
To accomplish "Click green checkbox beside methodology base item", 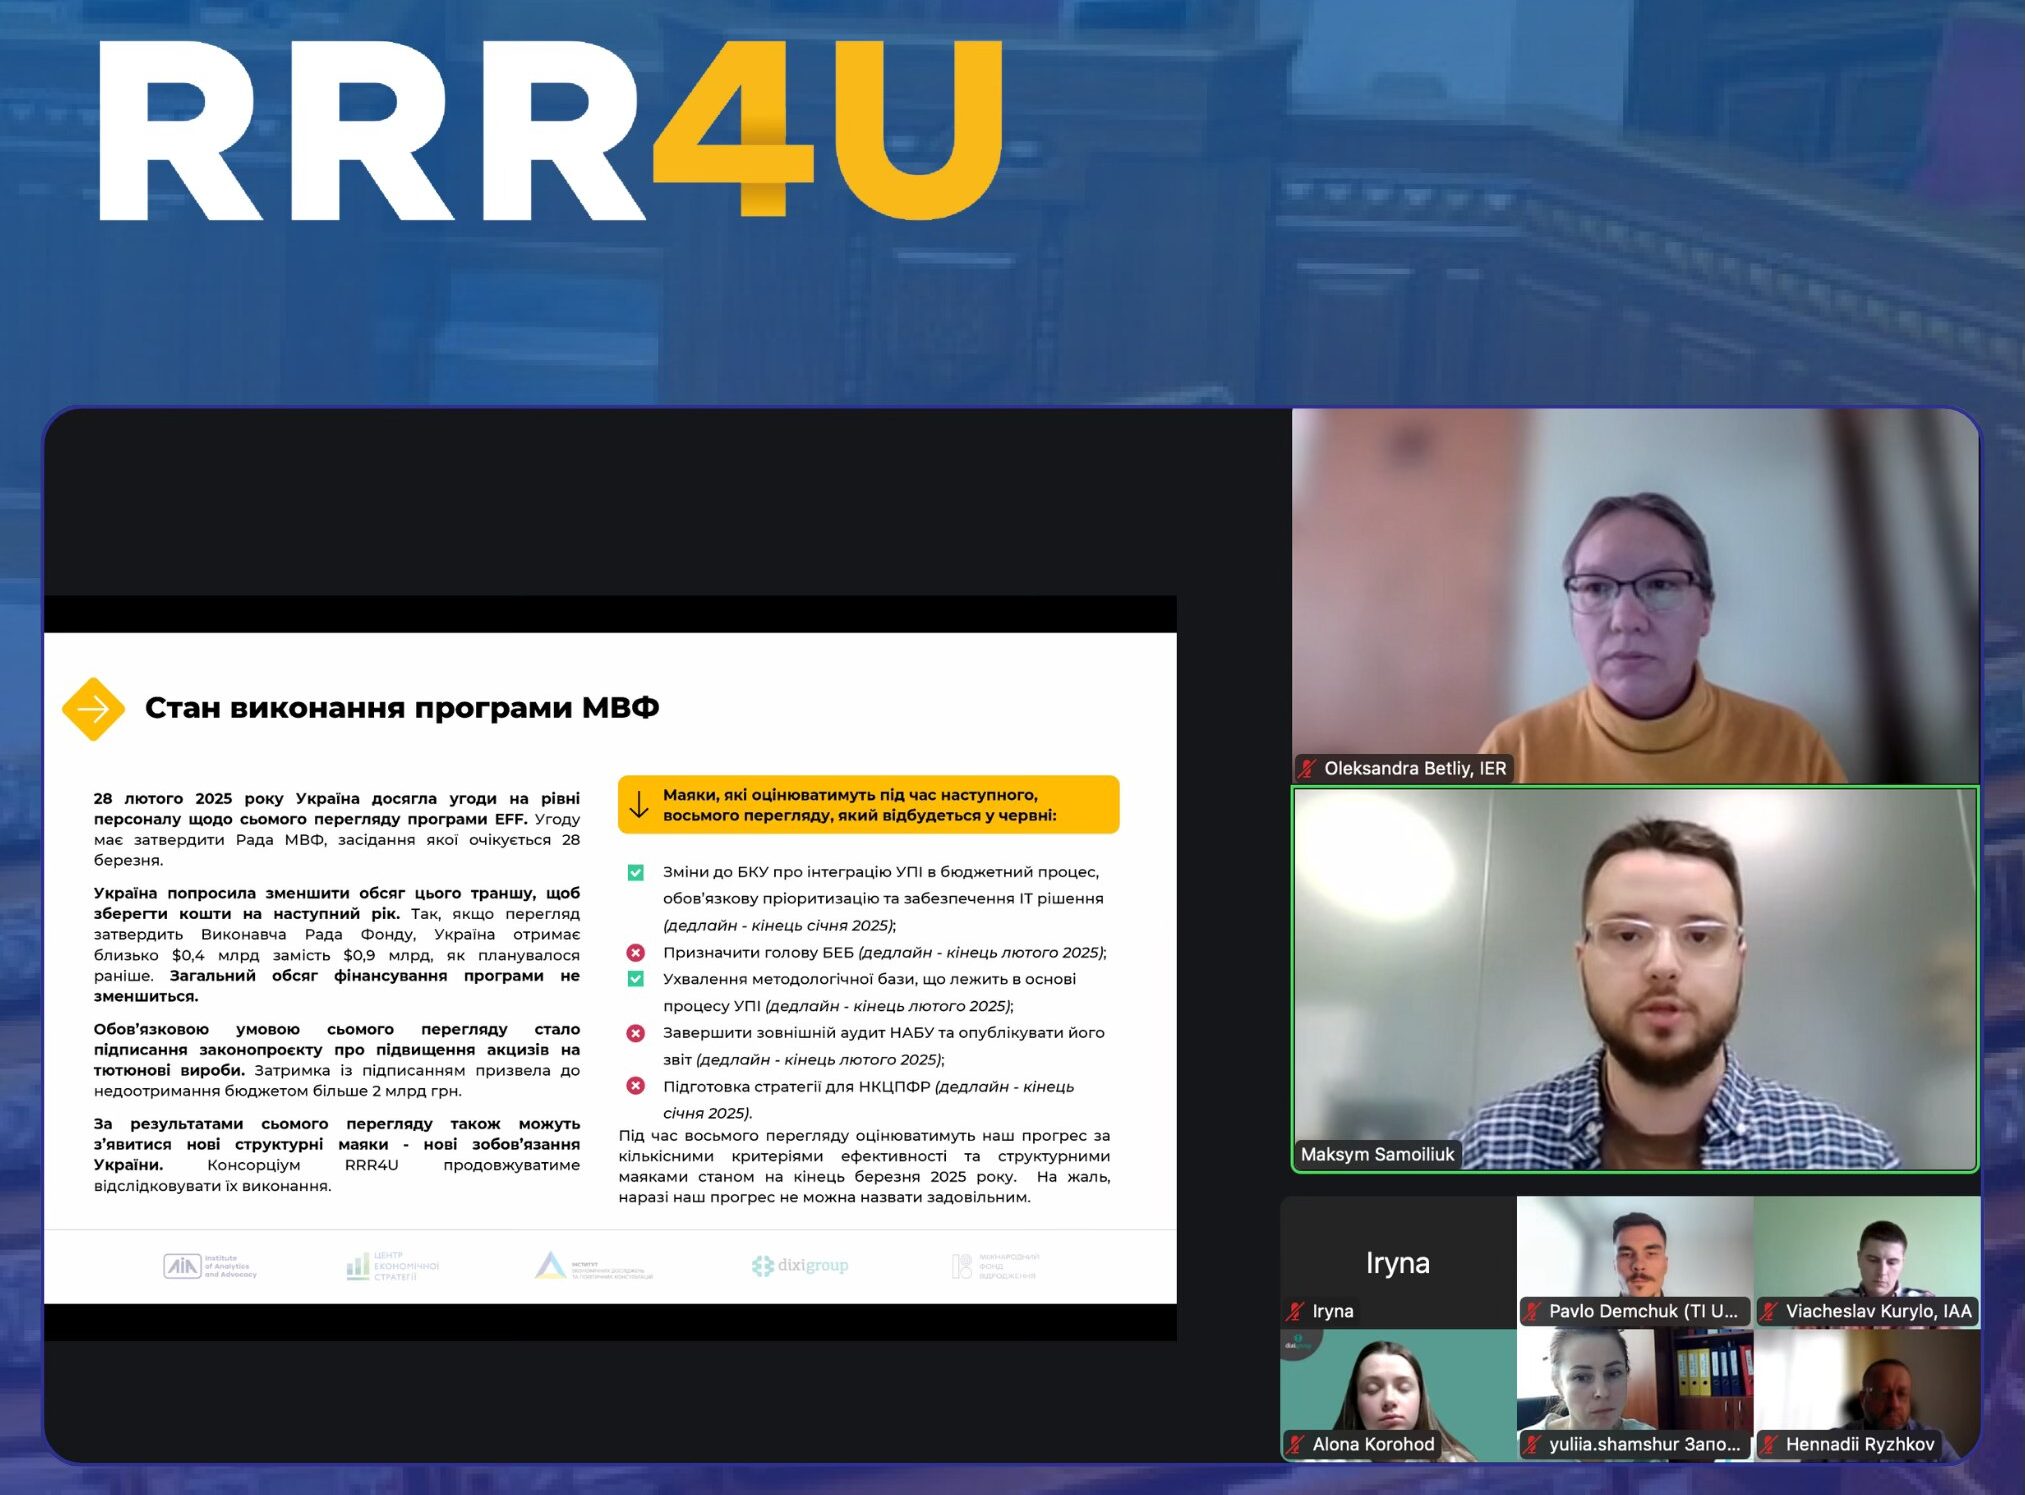I will pyautogui.click(x=635, y=979).
